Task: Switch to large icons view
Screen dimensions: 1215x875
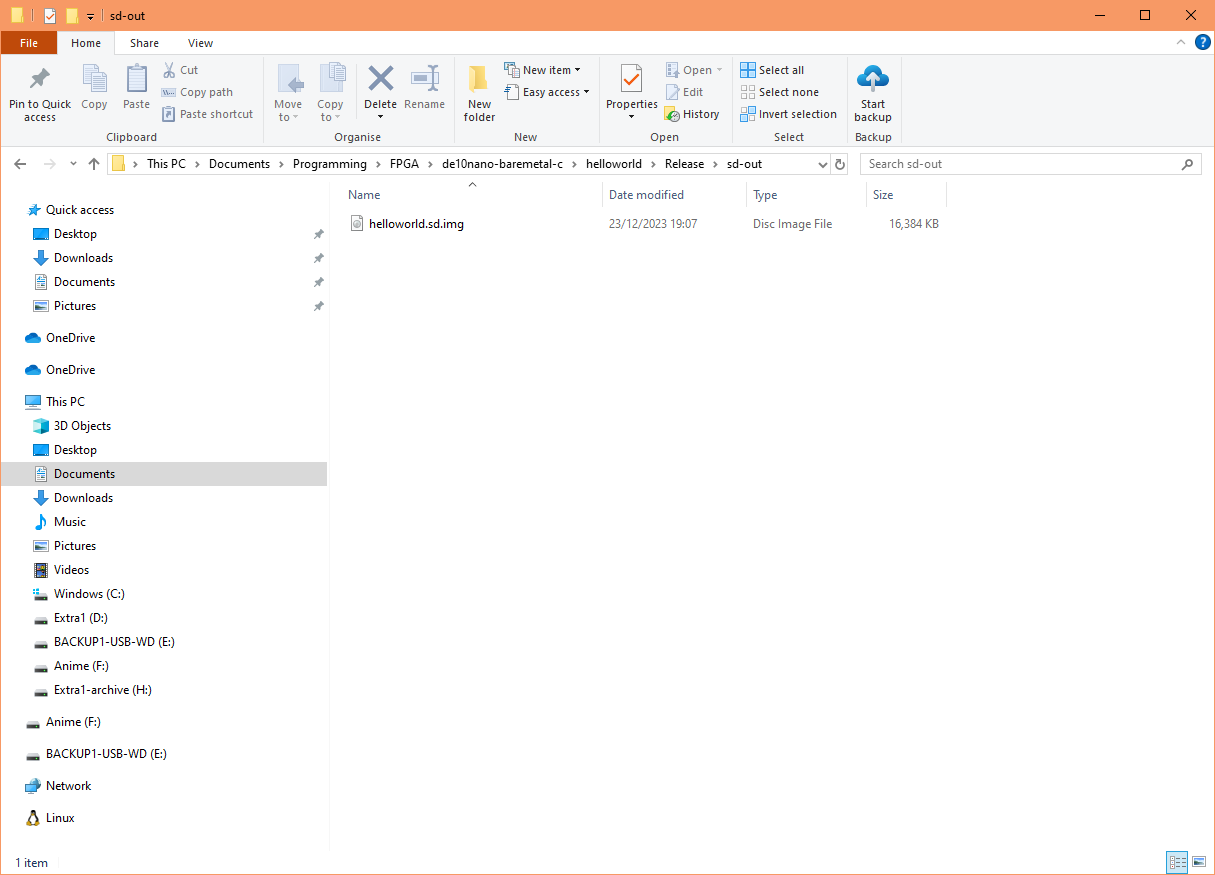Action: pos(1198,862)
